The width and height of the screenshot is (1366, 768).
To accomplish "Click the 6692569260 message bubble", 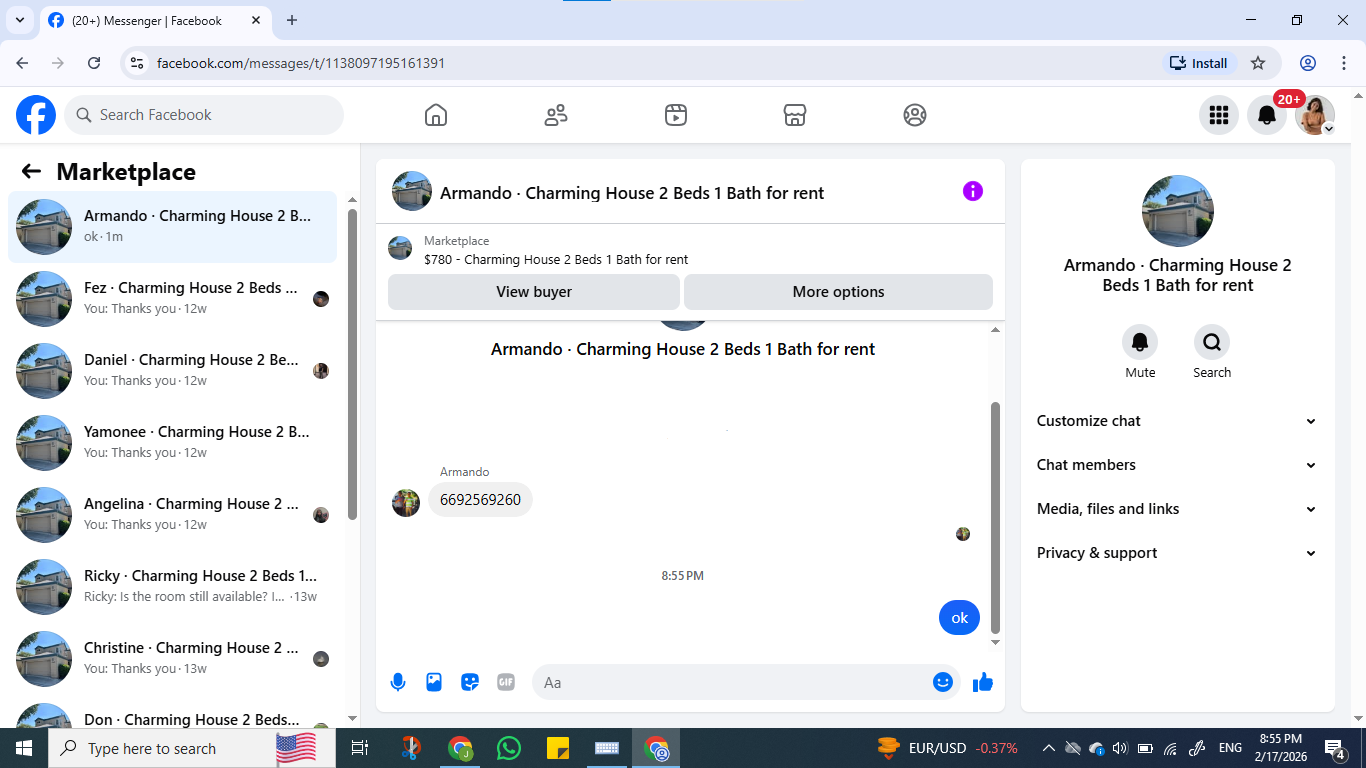I will click(480, 500).
